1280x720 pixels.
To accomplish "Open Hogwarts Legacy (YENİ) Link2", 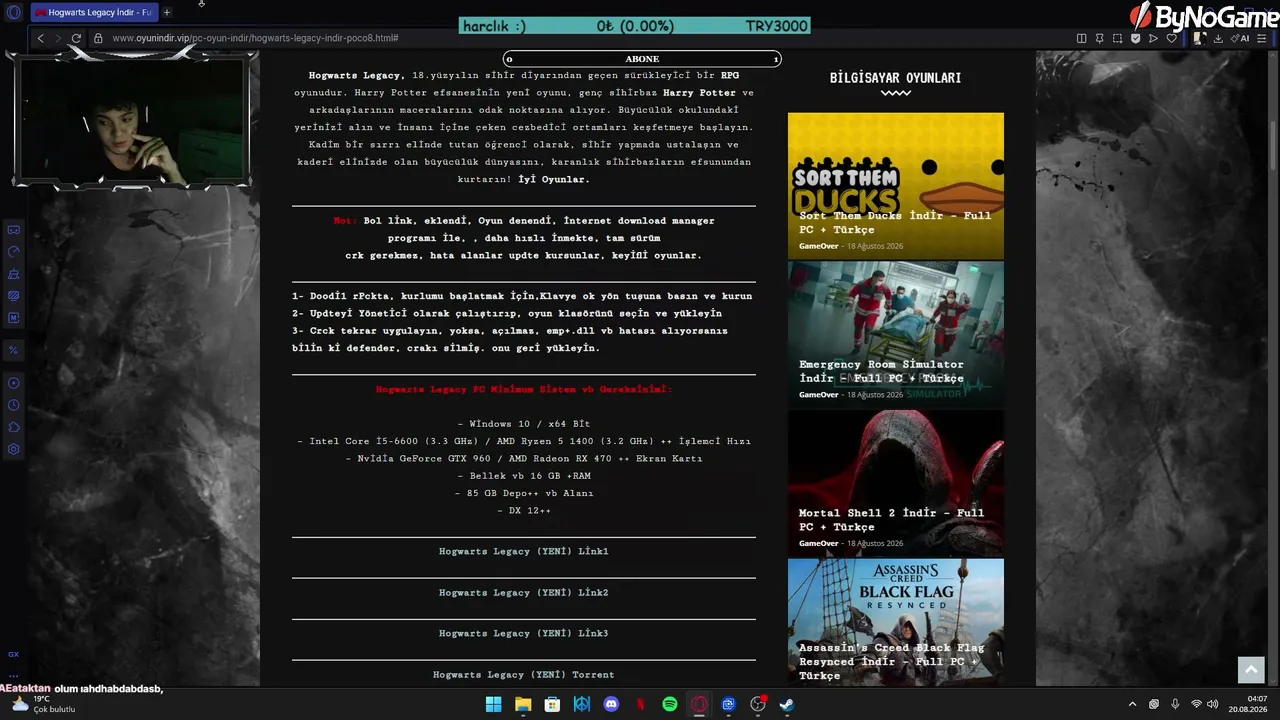I will tap(524, 592).
